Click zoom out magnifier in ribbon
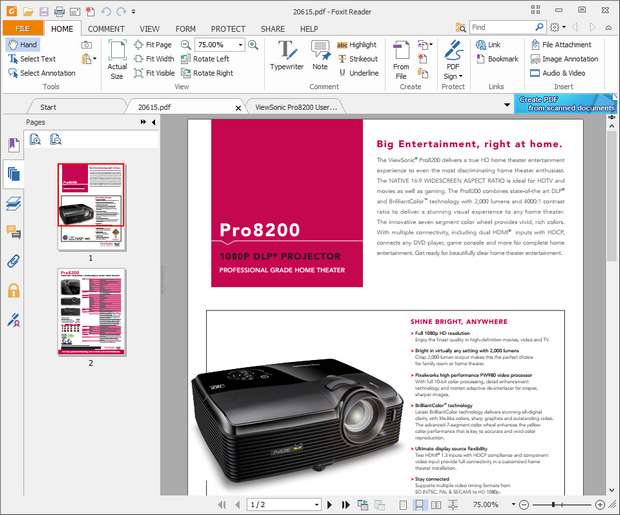The height and width of the screenshot is (515, 620). pos(185,44)
